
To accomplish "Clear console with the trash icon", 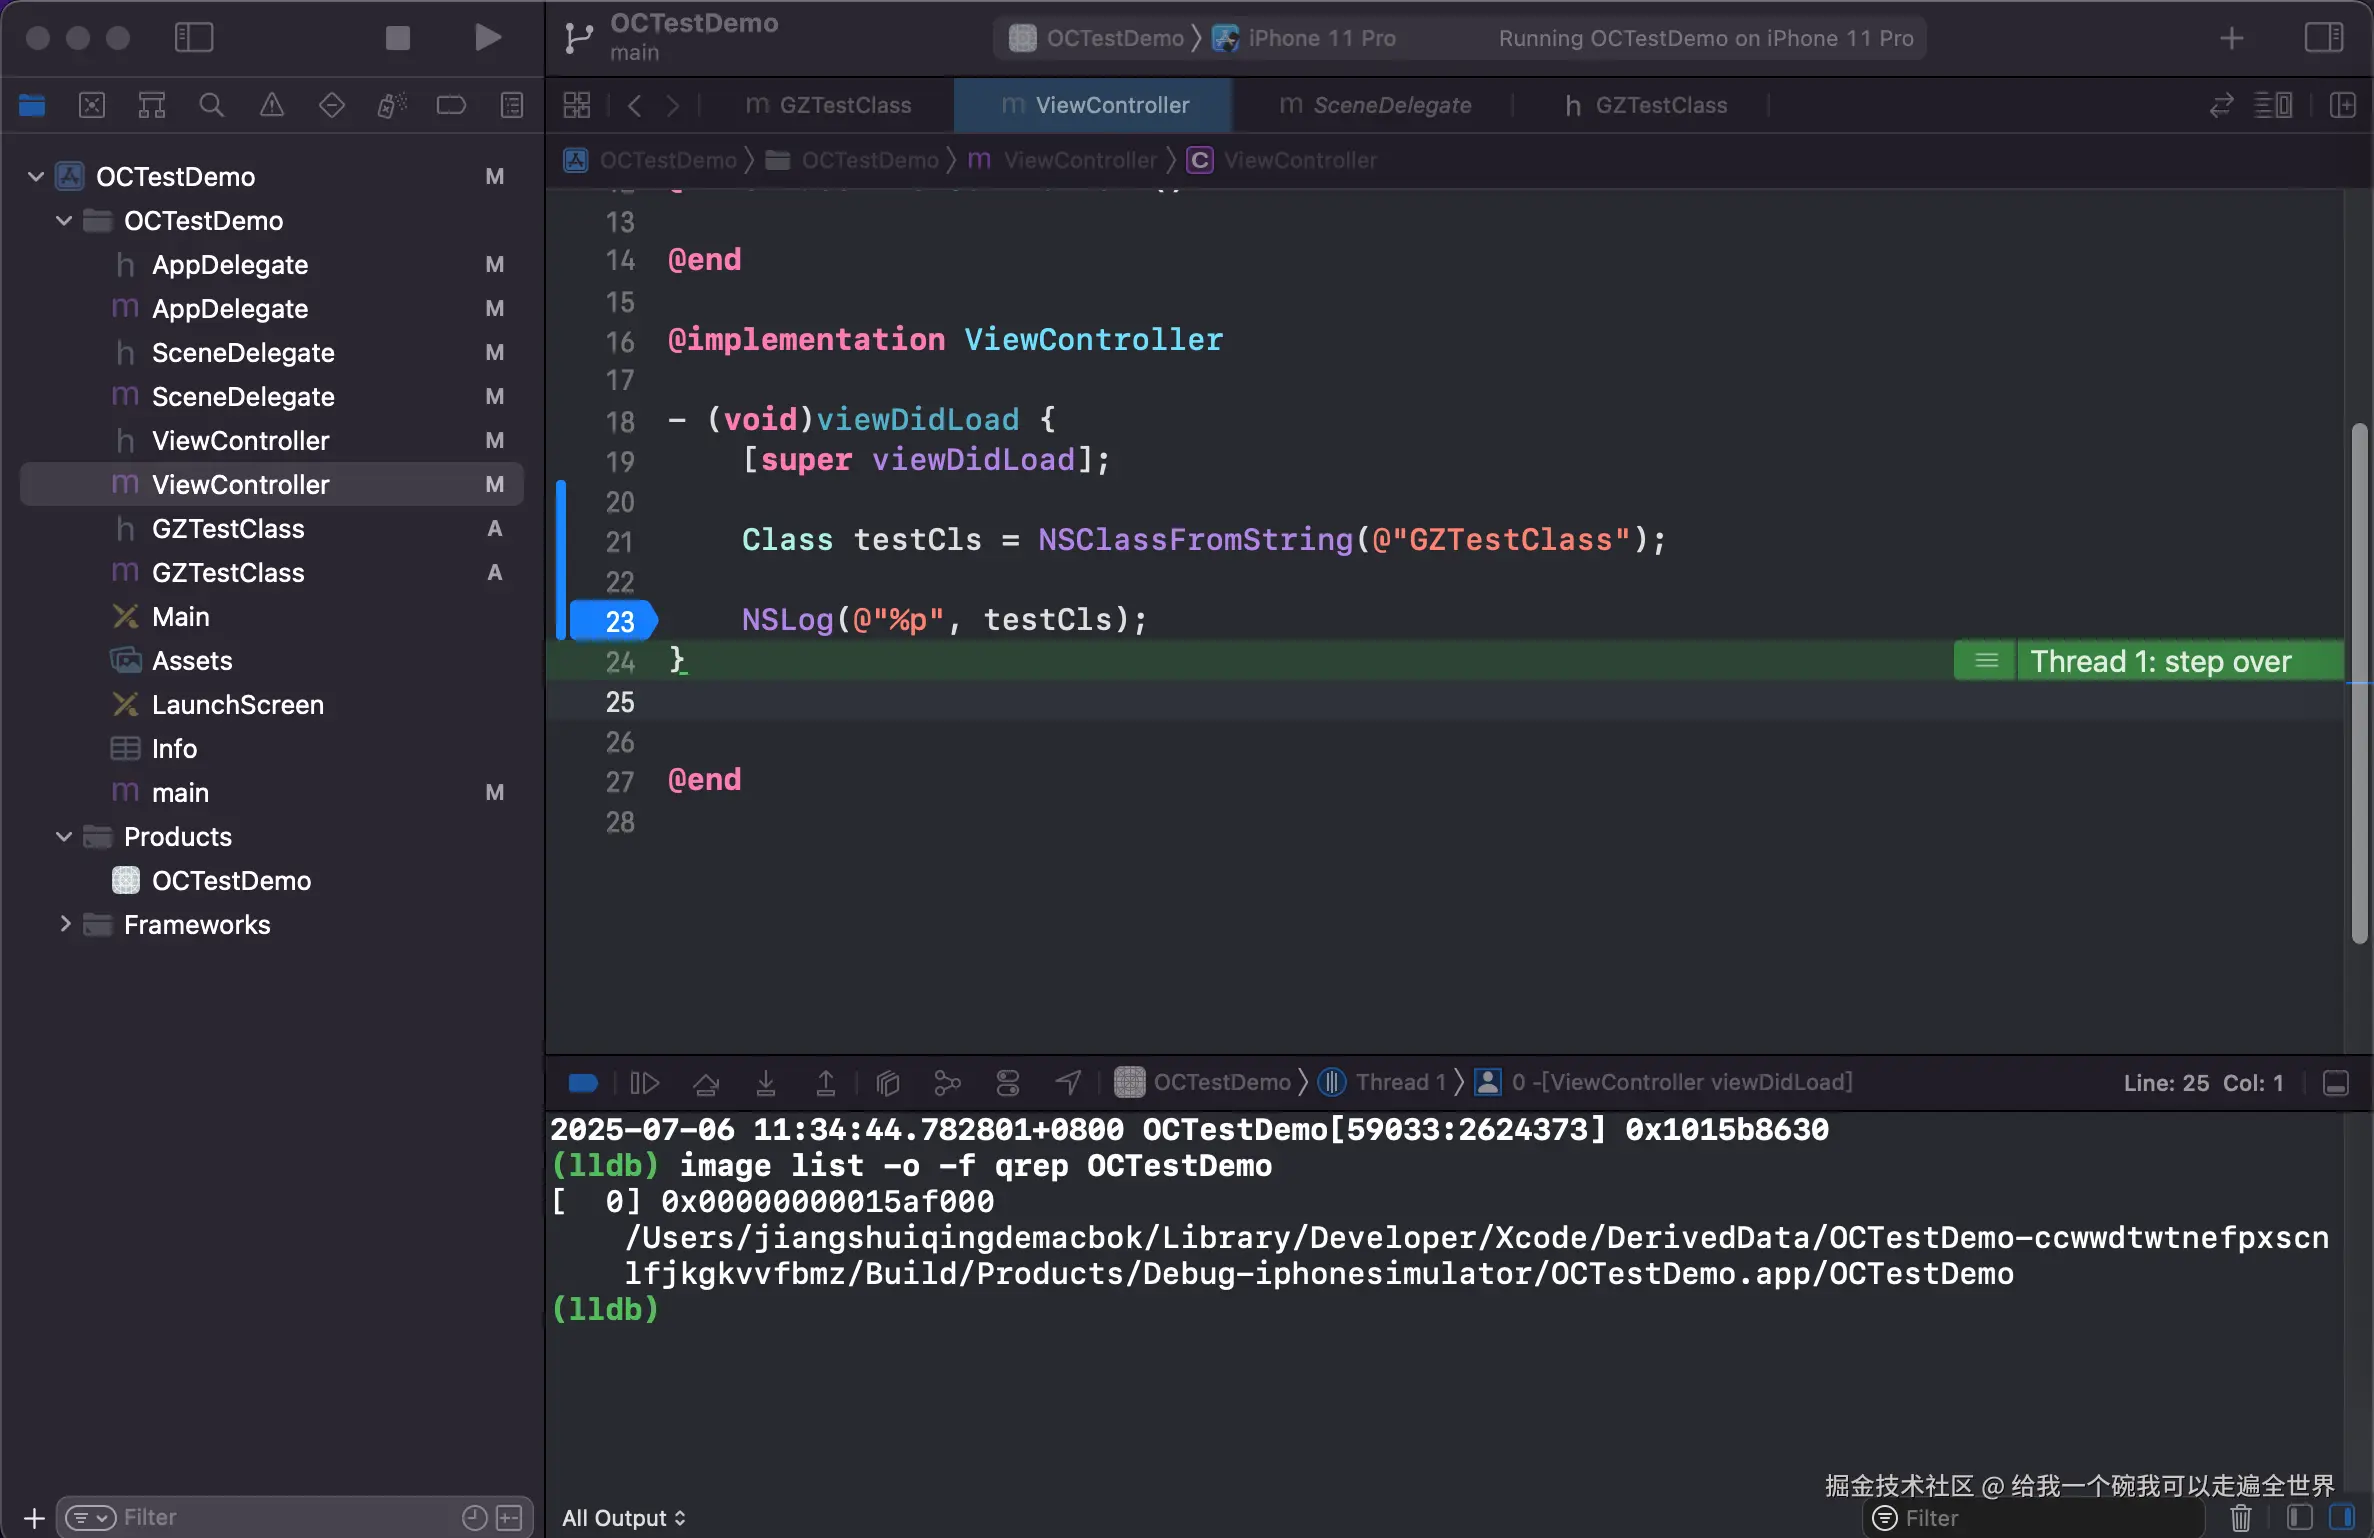I will click(x=2240, y=1518).
